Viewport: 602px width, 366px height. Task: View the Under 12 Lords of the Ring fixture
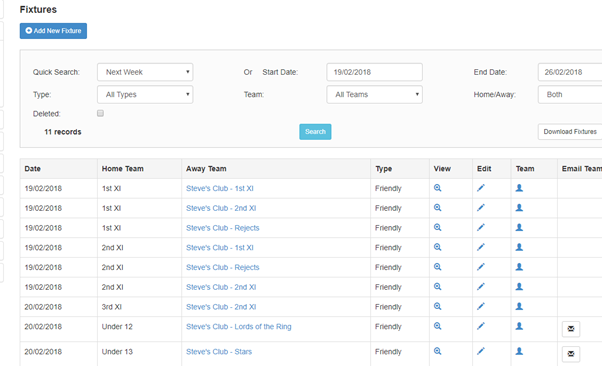[x=437, y=326]
